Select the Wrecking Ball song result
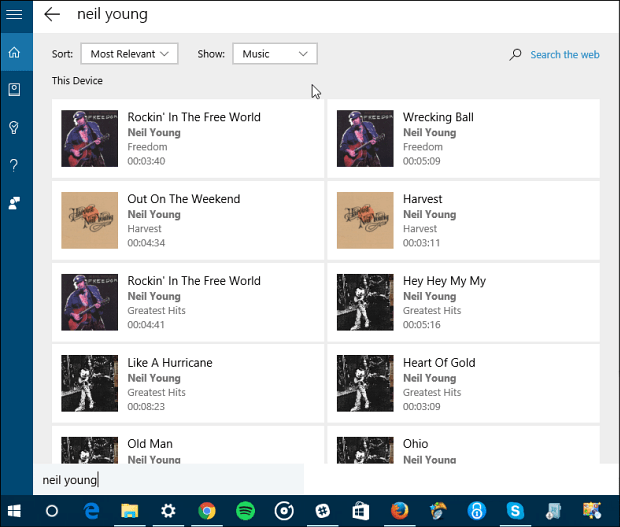Image resolution: width=620 pixels, height=527 pixels. coord(463,138)
